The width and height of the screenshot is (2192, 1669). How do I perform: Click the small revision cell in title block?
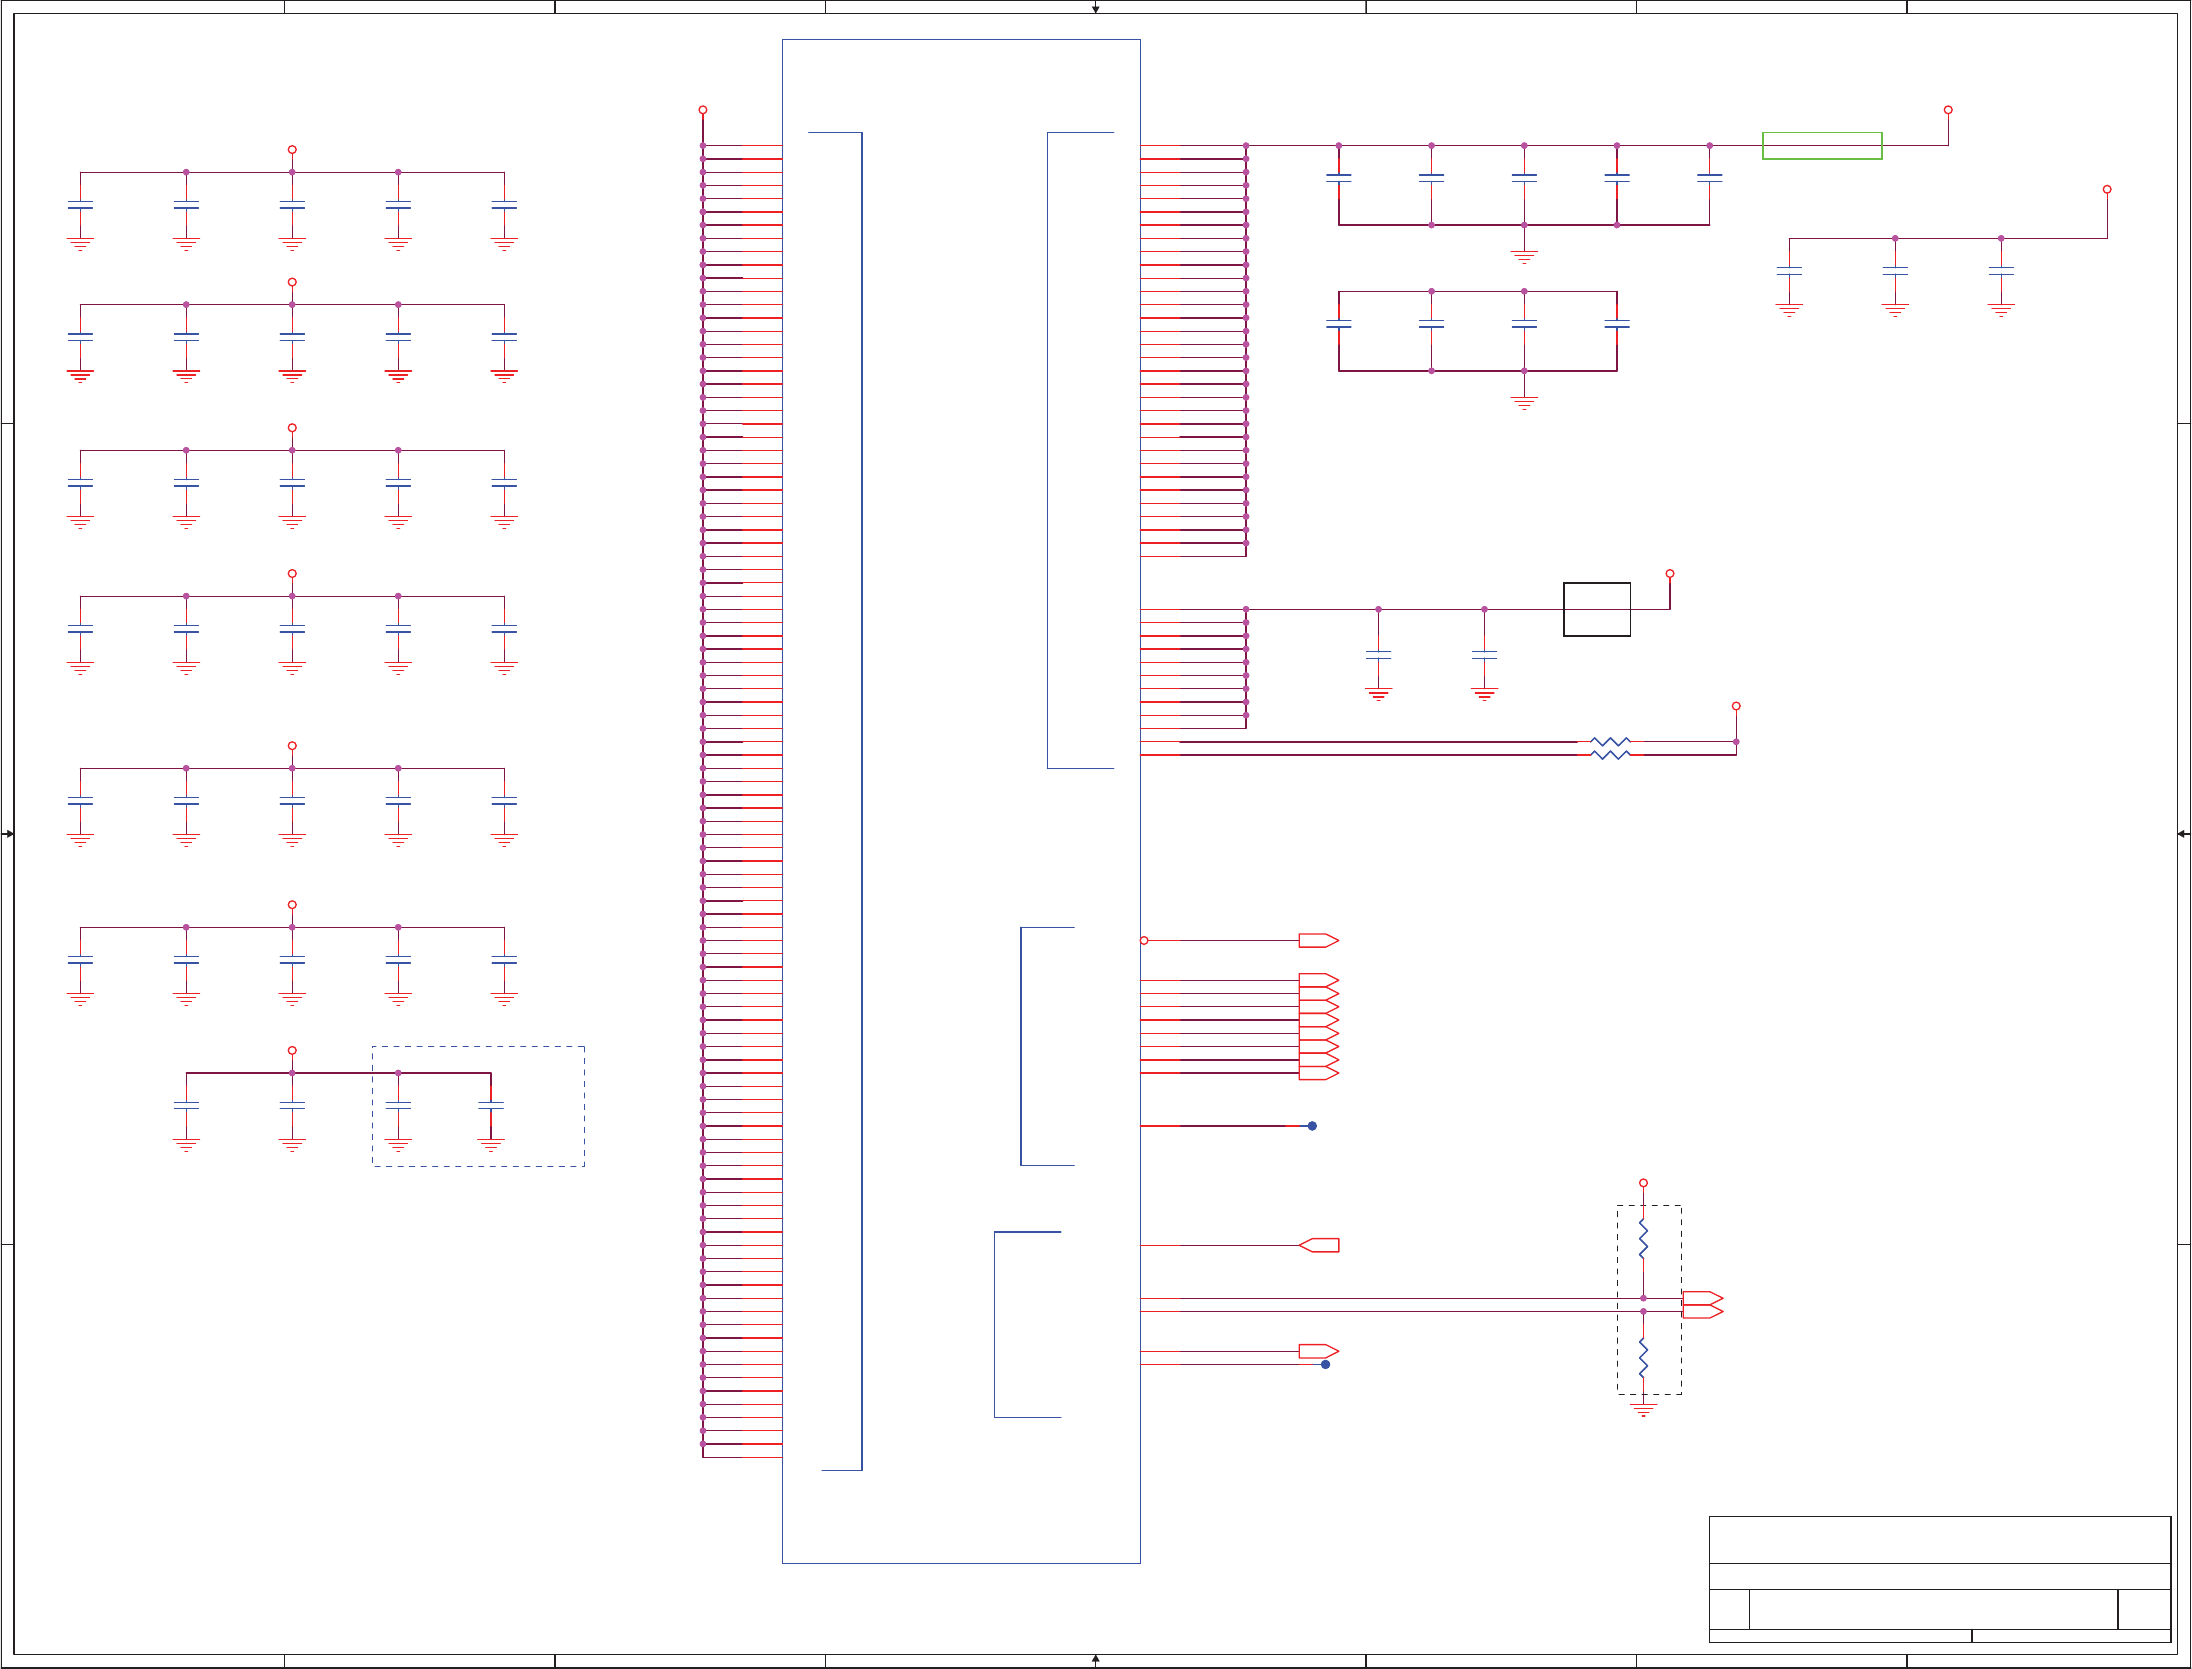(2144, 1609)
